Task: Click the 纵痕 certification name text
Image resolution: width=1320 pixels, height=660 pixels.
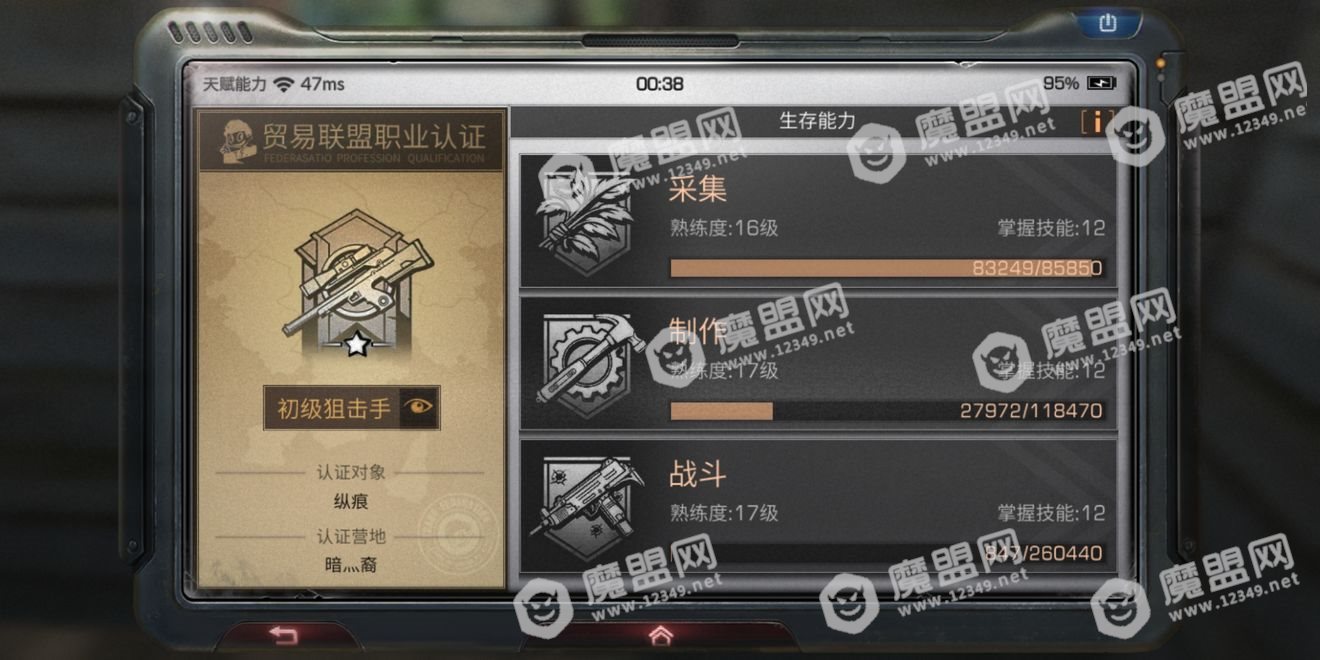Action: (351, 501)
